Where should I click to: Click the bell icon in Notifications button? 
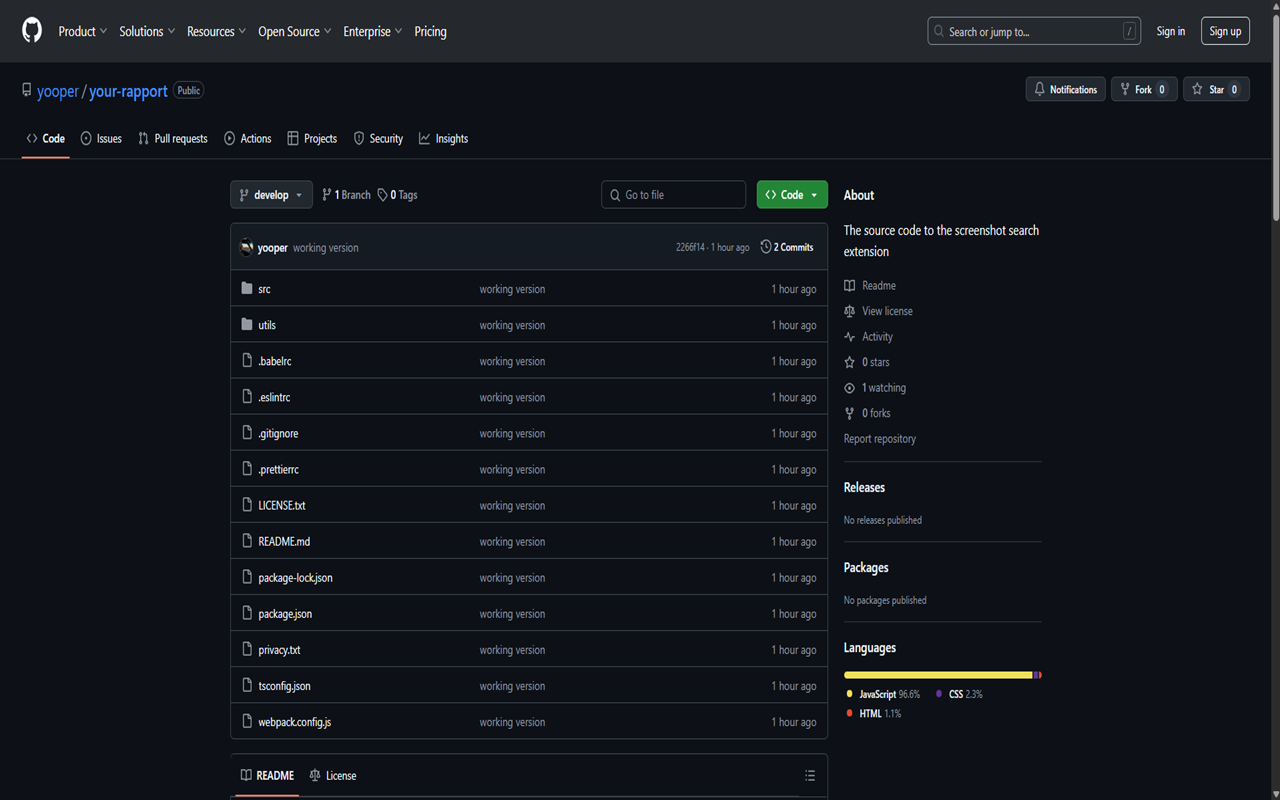point(1040,90)
